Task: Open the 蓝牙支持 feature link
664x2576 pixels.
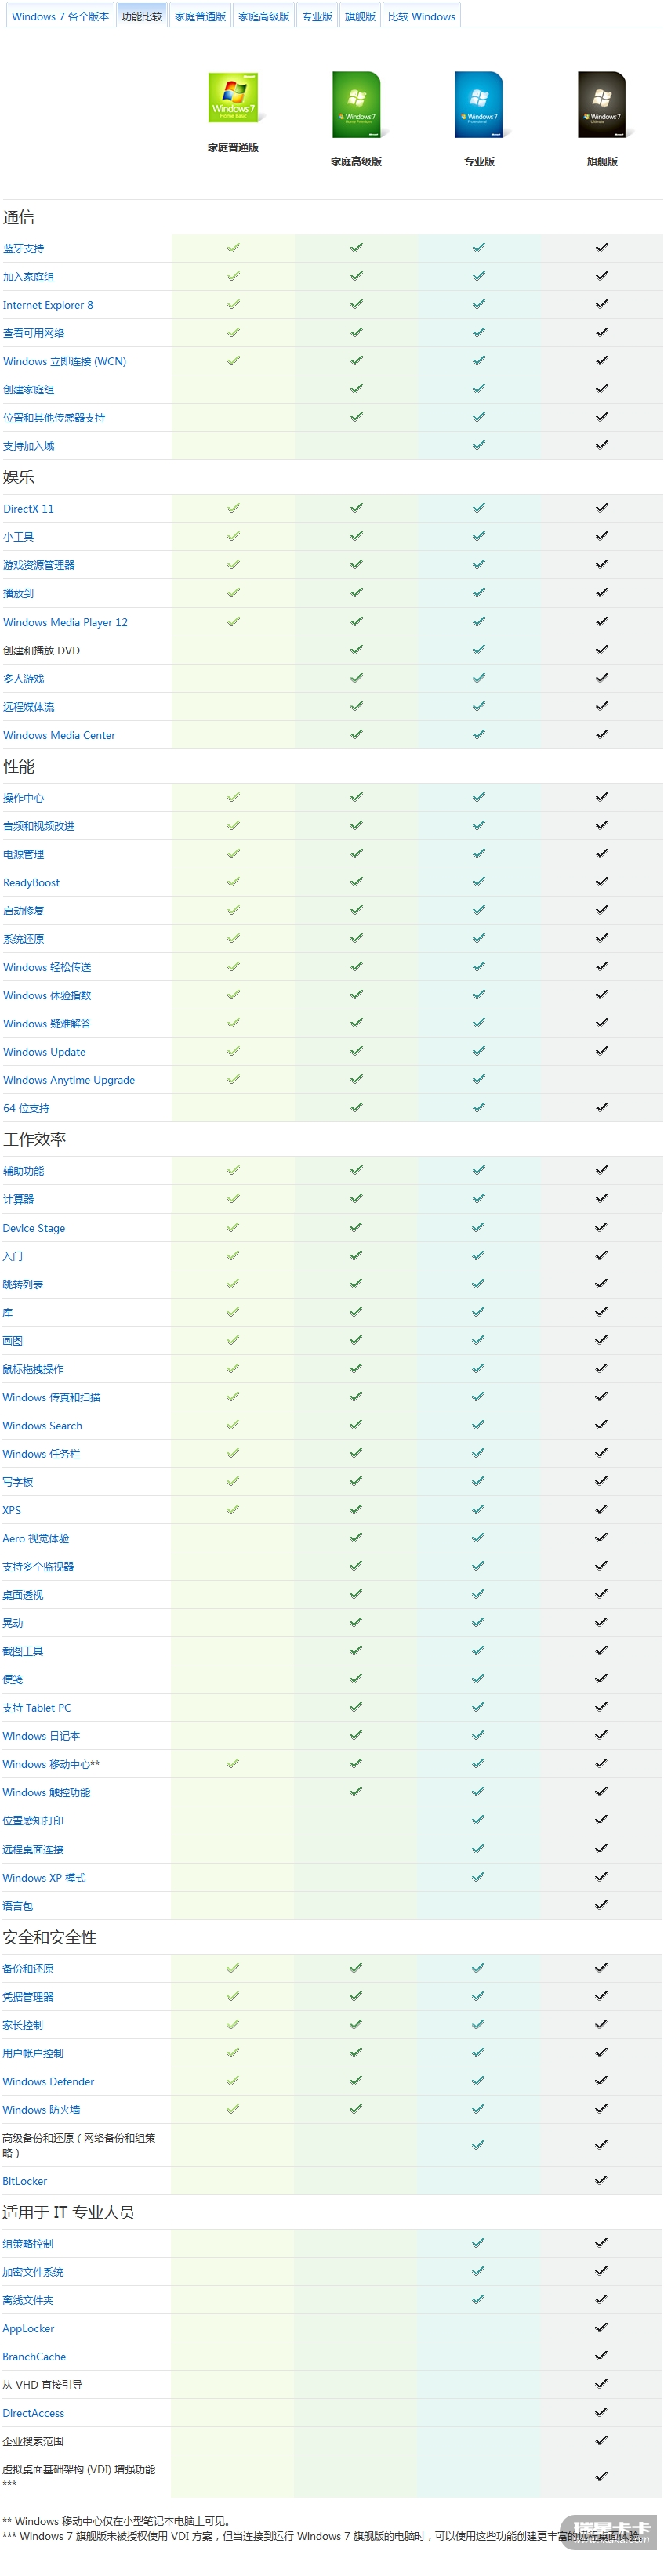Action: tap(24, 249)
